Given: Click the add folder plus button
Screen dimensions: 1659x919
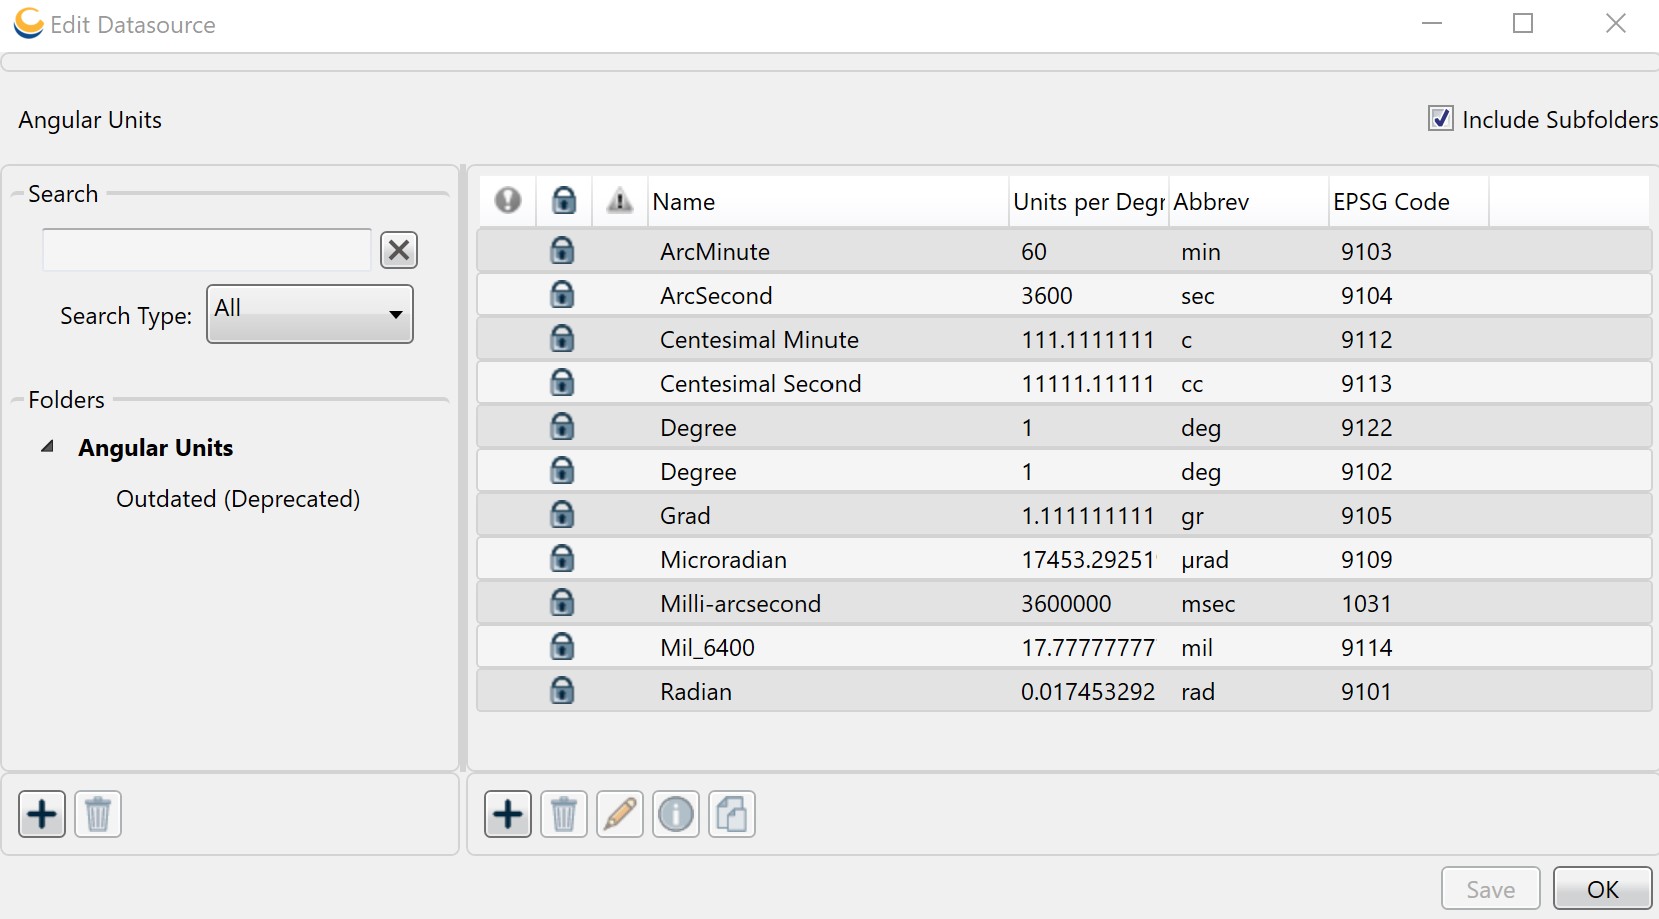Looking at the screenshot, I should click(42, 814).
